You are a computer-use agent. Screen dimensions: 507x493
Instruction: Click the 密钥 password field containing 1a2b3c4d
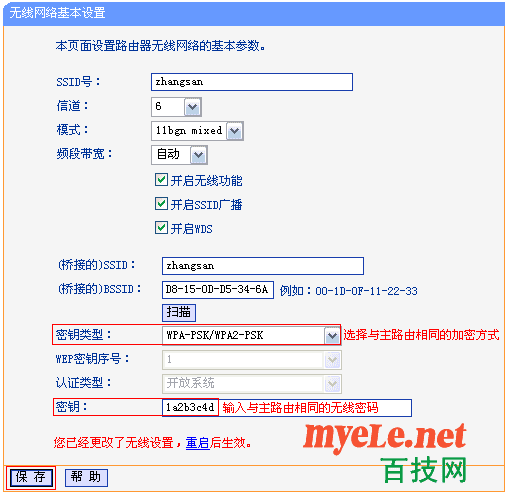(x=287, y=408)
